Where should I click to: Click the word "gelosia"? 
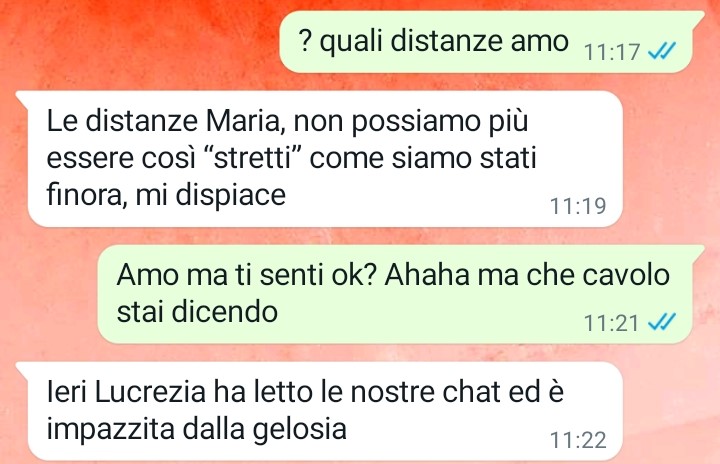point(300,430)
